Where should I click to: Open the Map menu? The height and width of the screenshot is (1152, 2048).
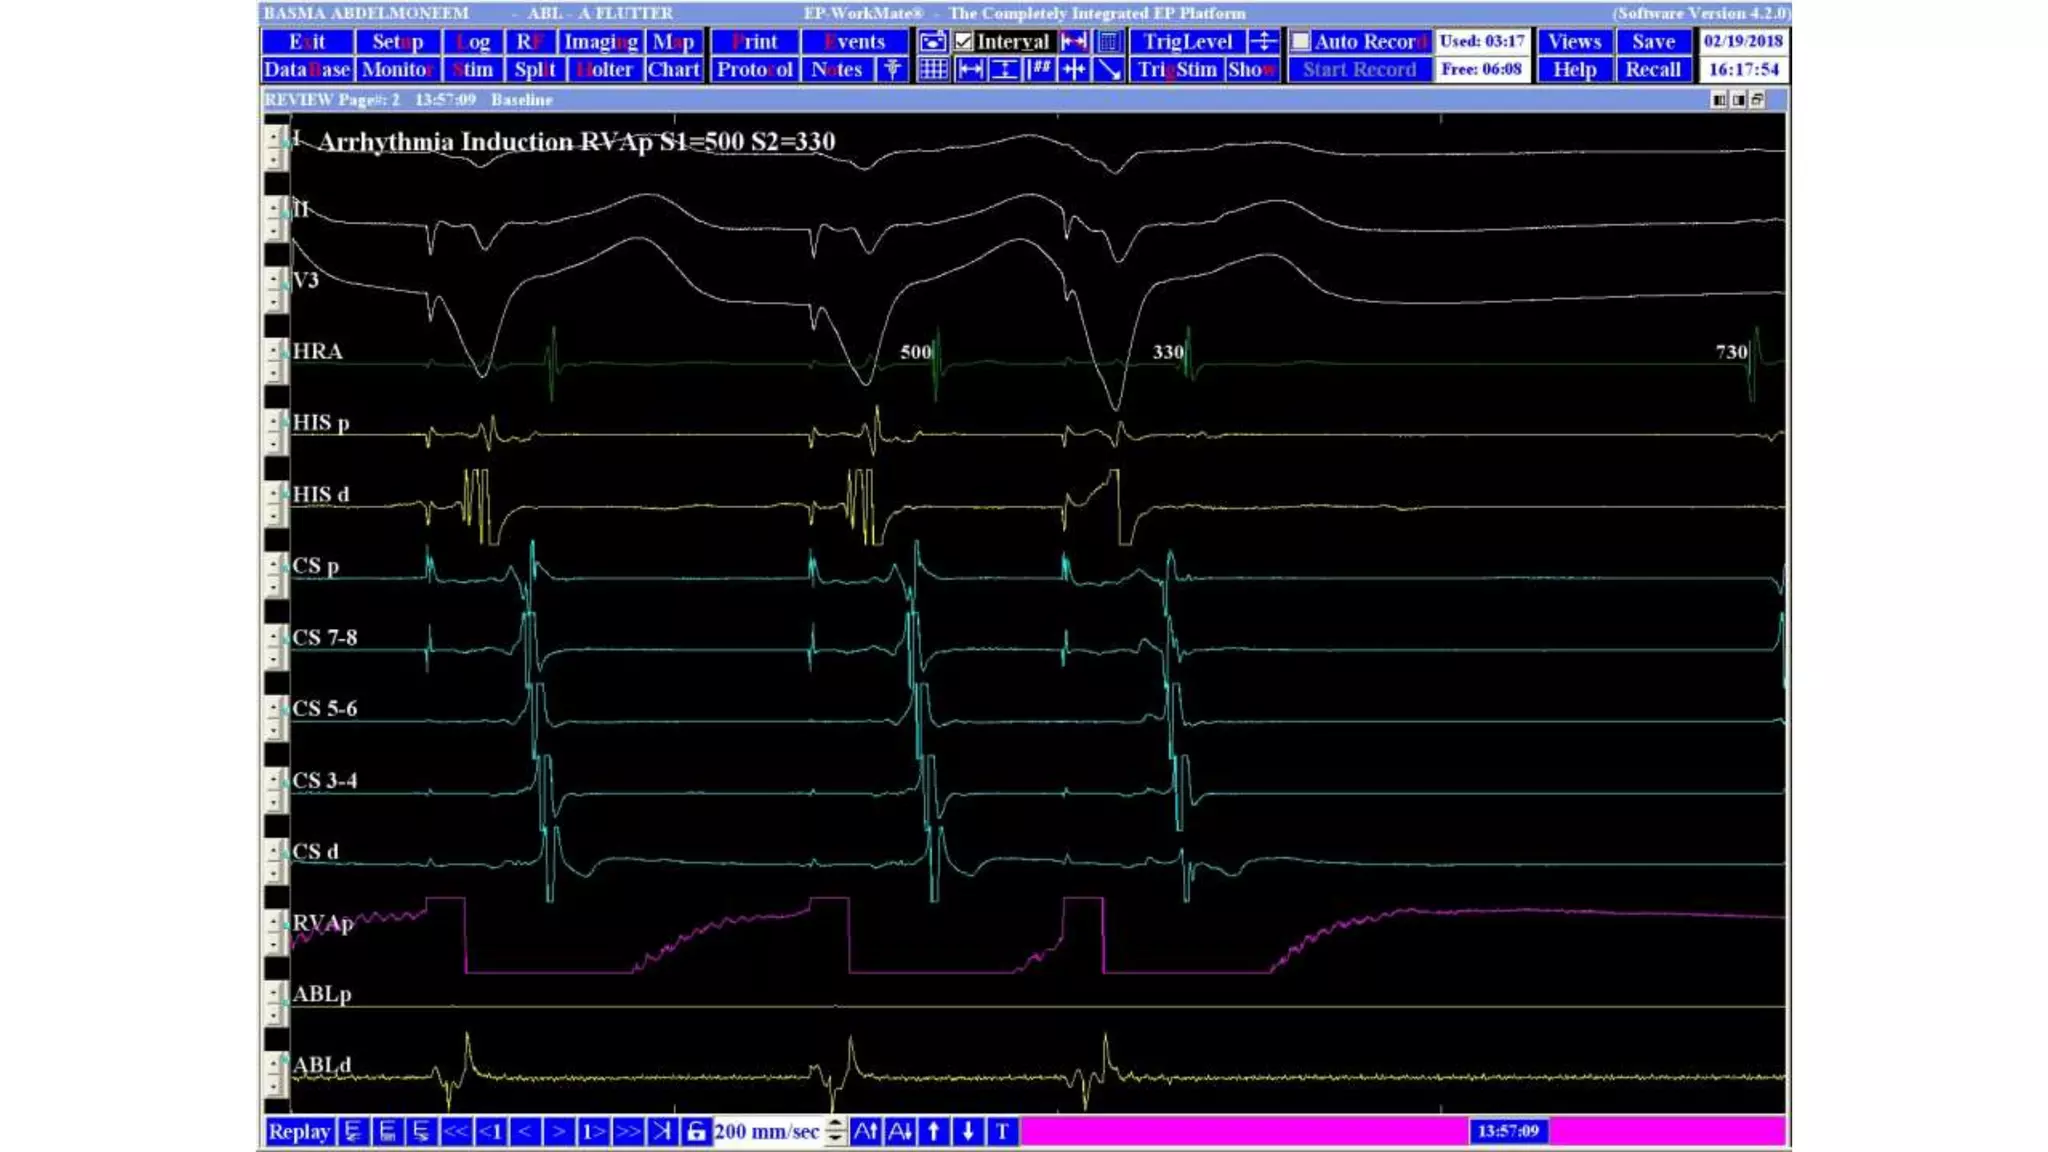[673, 42]
